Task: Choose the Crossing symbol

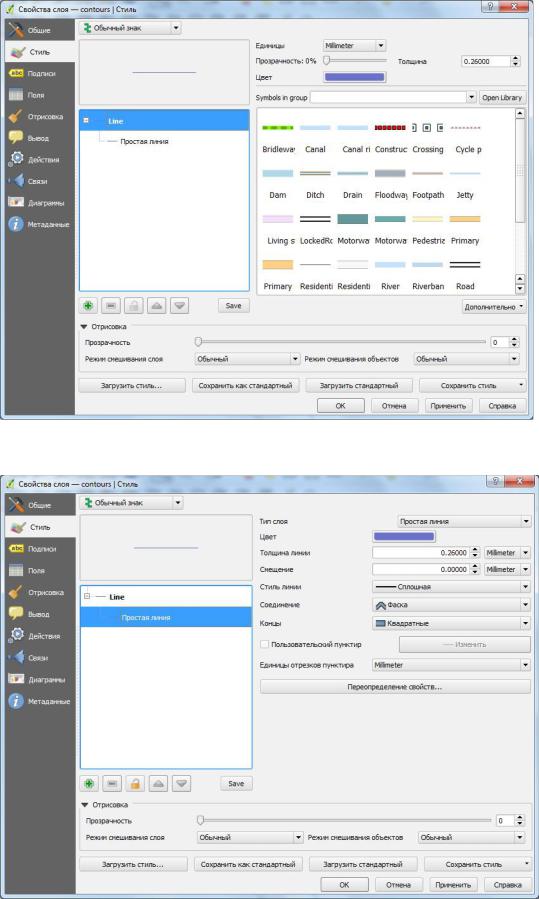Action: click(x=428, y=138)
